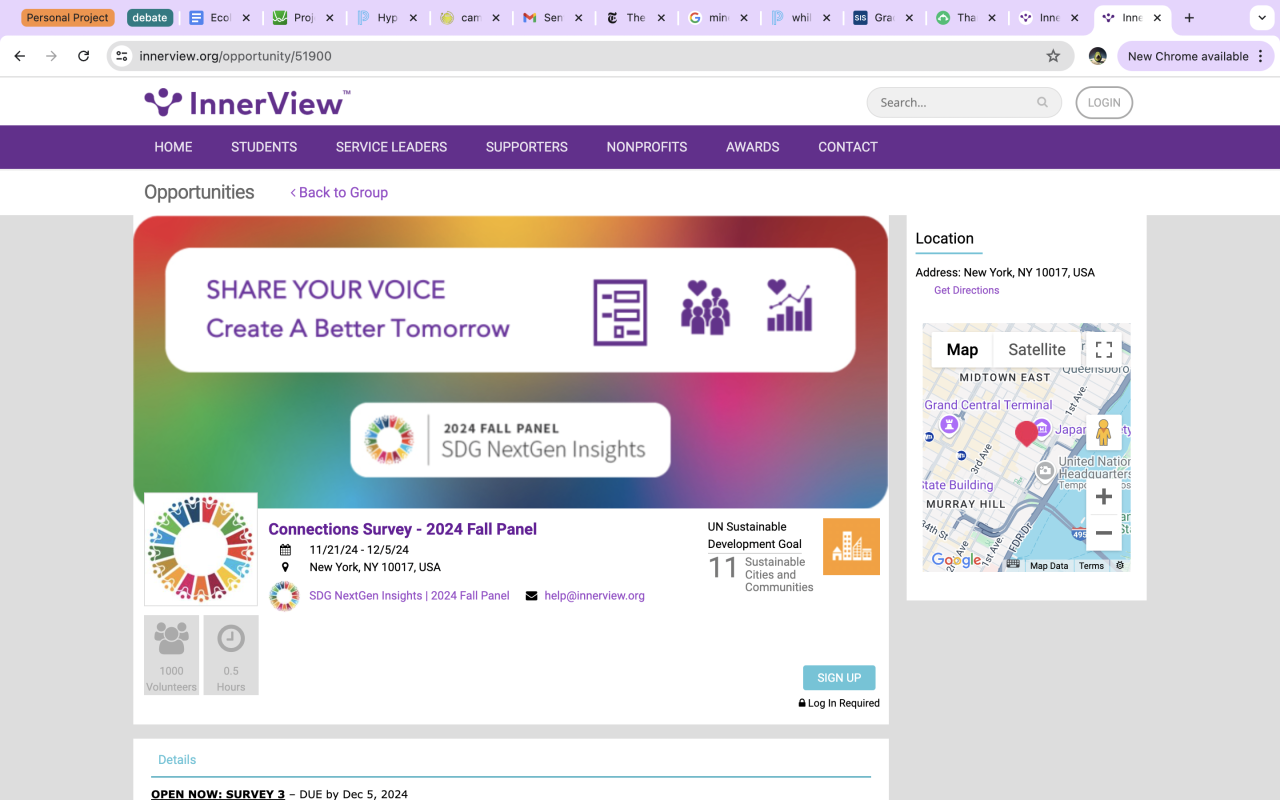
Task: Click the Share Your Voice banner image
Action: [x=510, y=362]
